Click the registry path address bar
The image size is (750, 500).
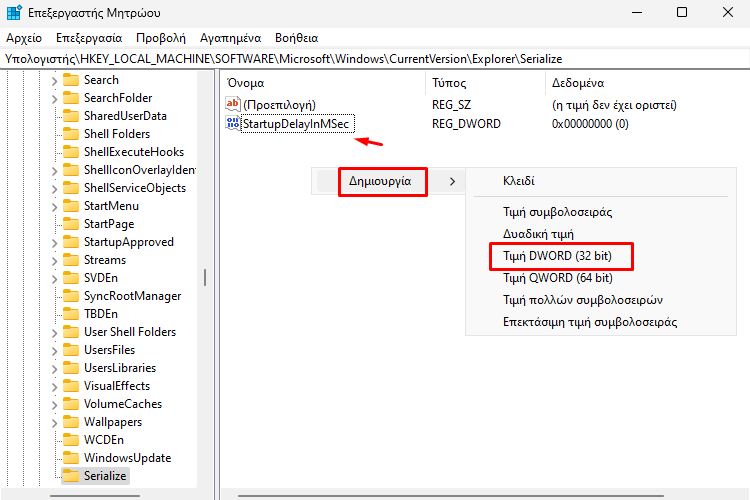point(375,59)
